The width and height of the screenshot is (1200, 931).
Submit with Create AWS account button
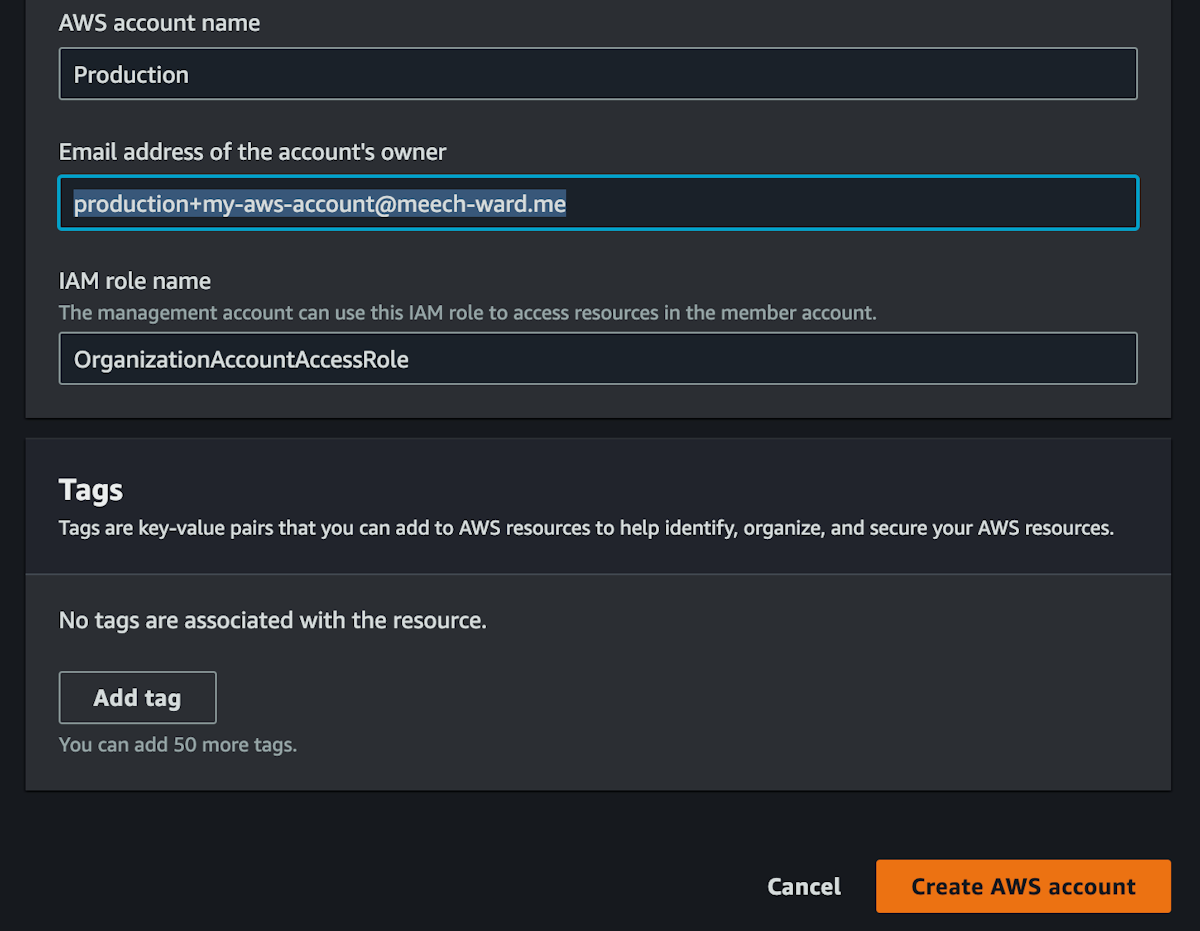coord(1023,886)
